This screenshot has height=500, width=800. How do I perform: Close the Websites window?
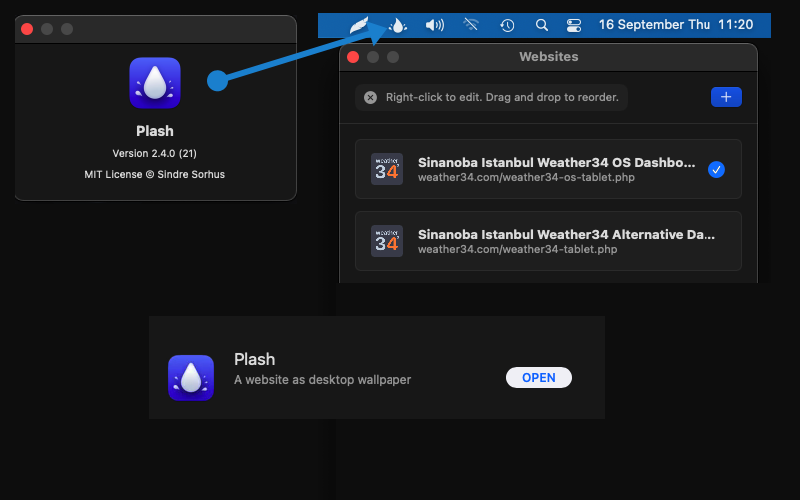353,57
